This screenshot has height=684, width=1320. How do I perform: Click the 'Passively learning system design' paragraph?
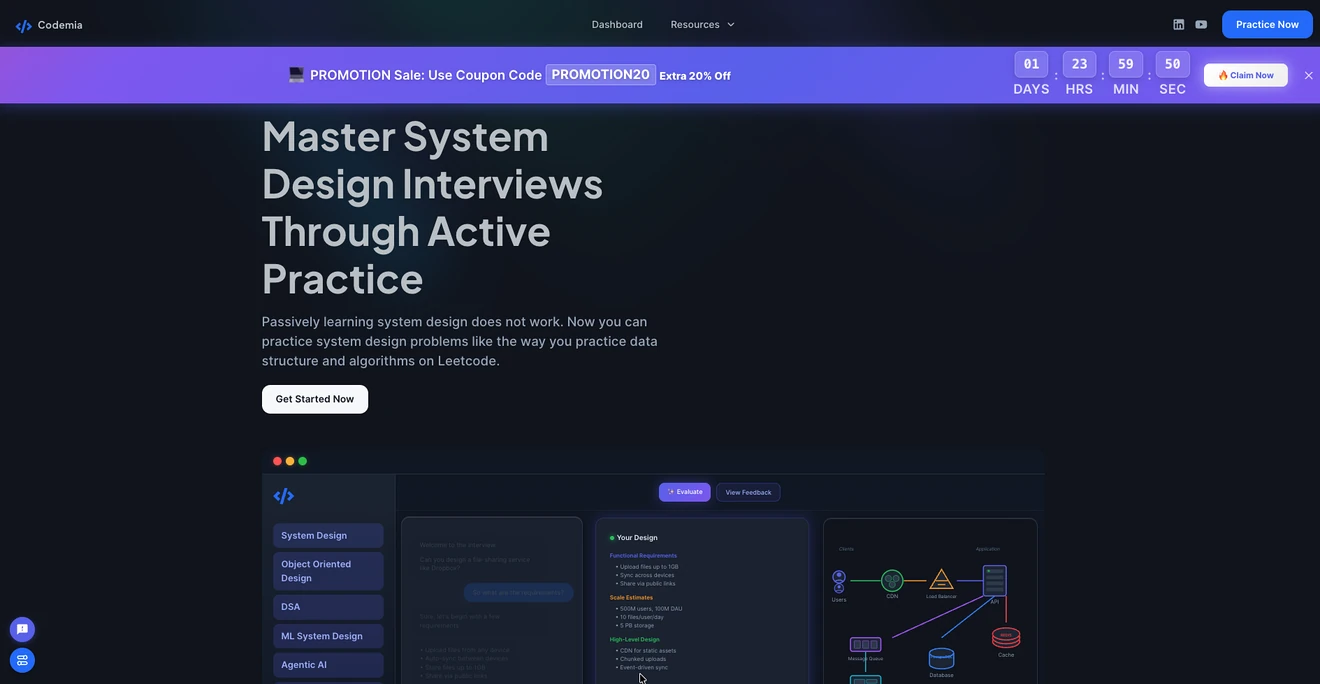point(460,341)
